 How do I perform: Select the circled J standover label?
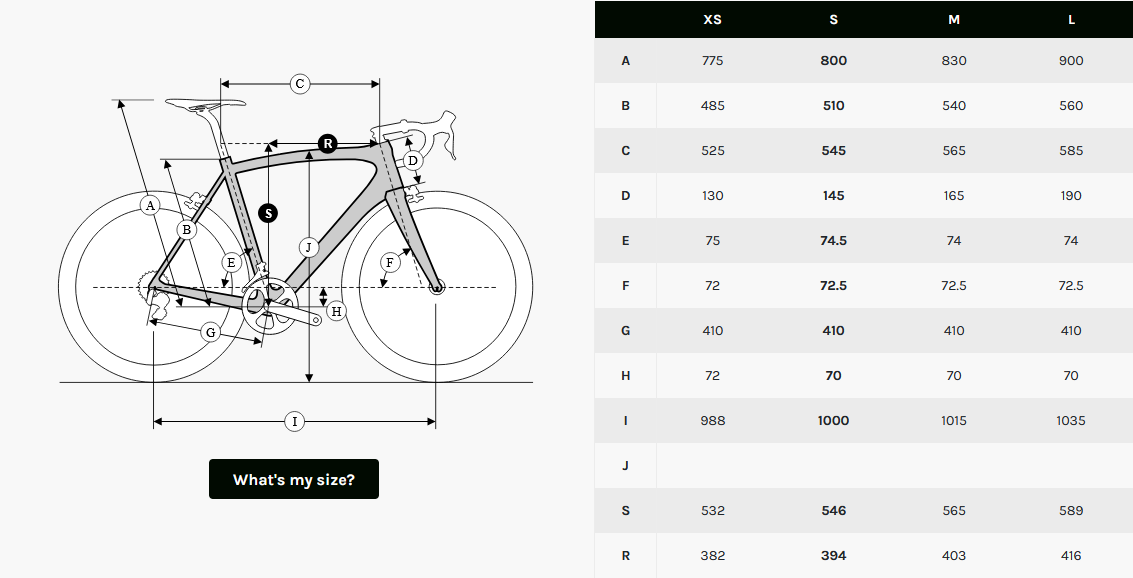[x=309, y=247]
